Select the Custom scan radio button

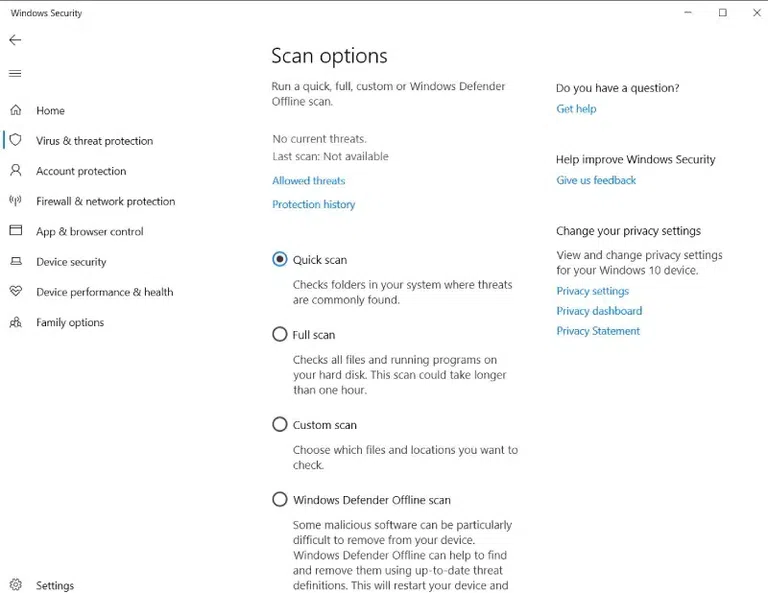point(280,424)
